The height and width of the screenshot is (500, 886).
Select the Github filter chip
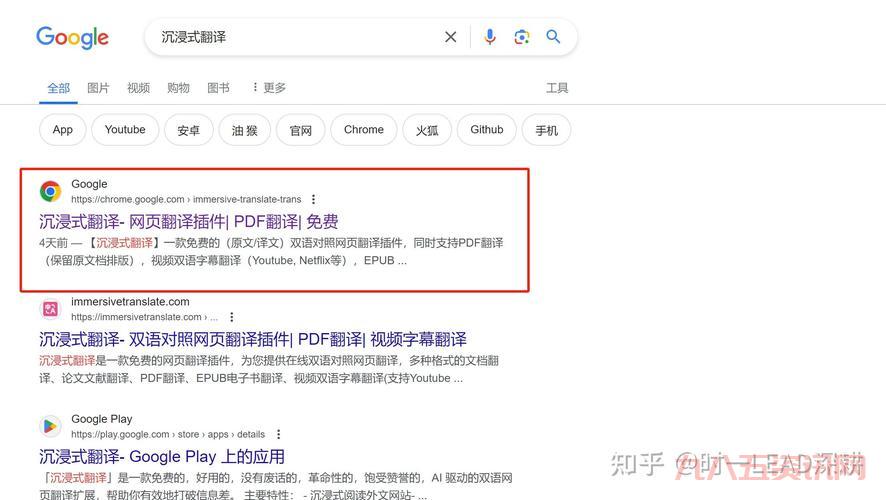[x=487, y=130]
